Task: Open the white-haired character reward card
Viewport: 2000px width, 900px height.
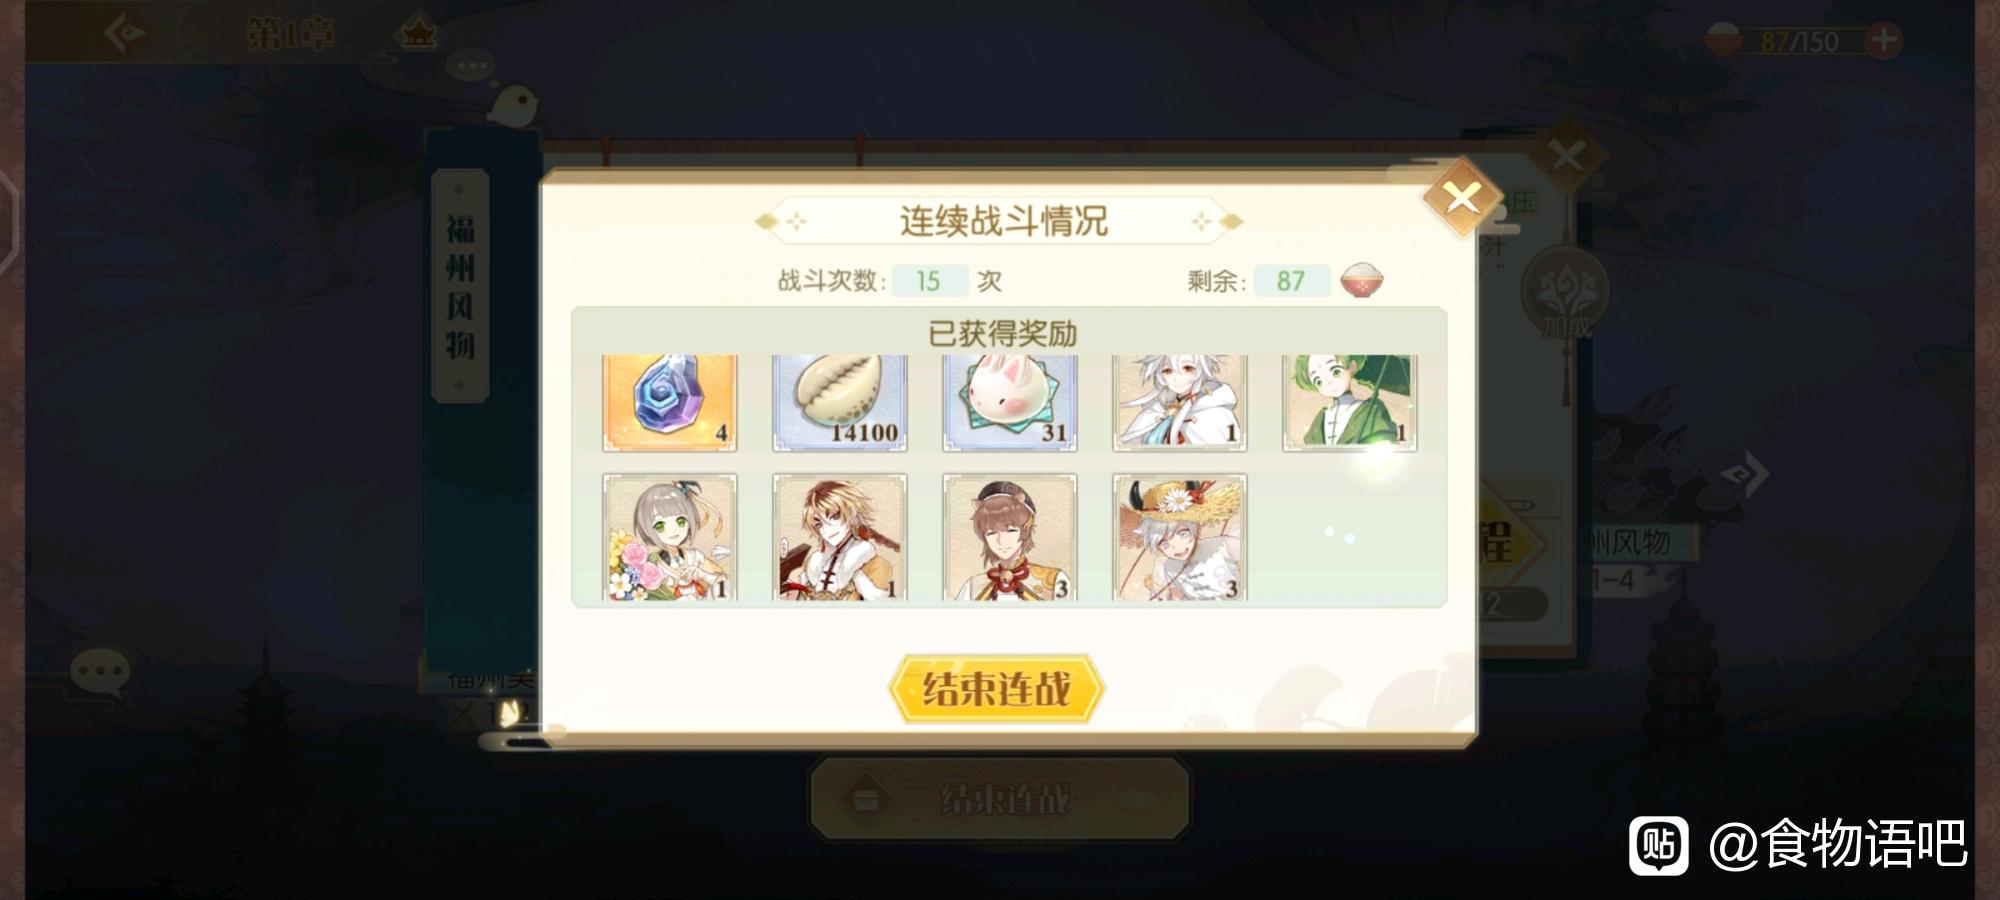Action: (1180, 403)
